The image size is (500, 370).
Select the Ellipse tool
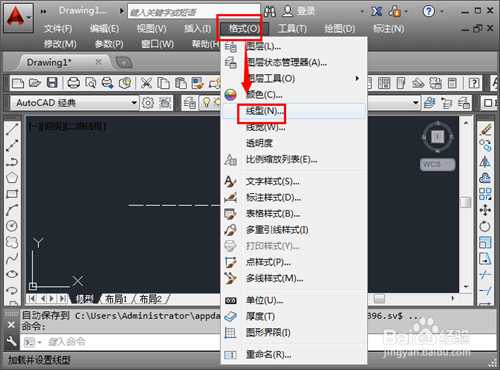click(x=12, y=274)
